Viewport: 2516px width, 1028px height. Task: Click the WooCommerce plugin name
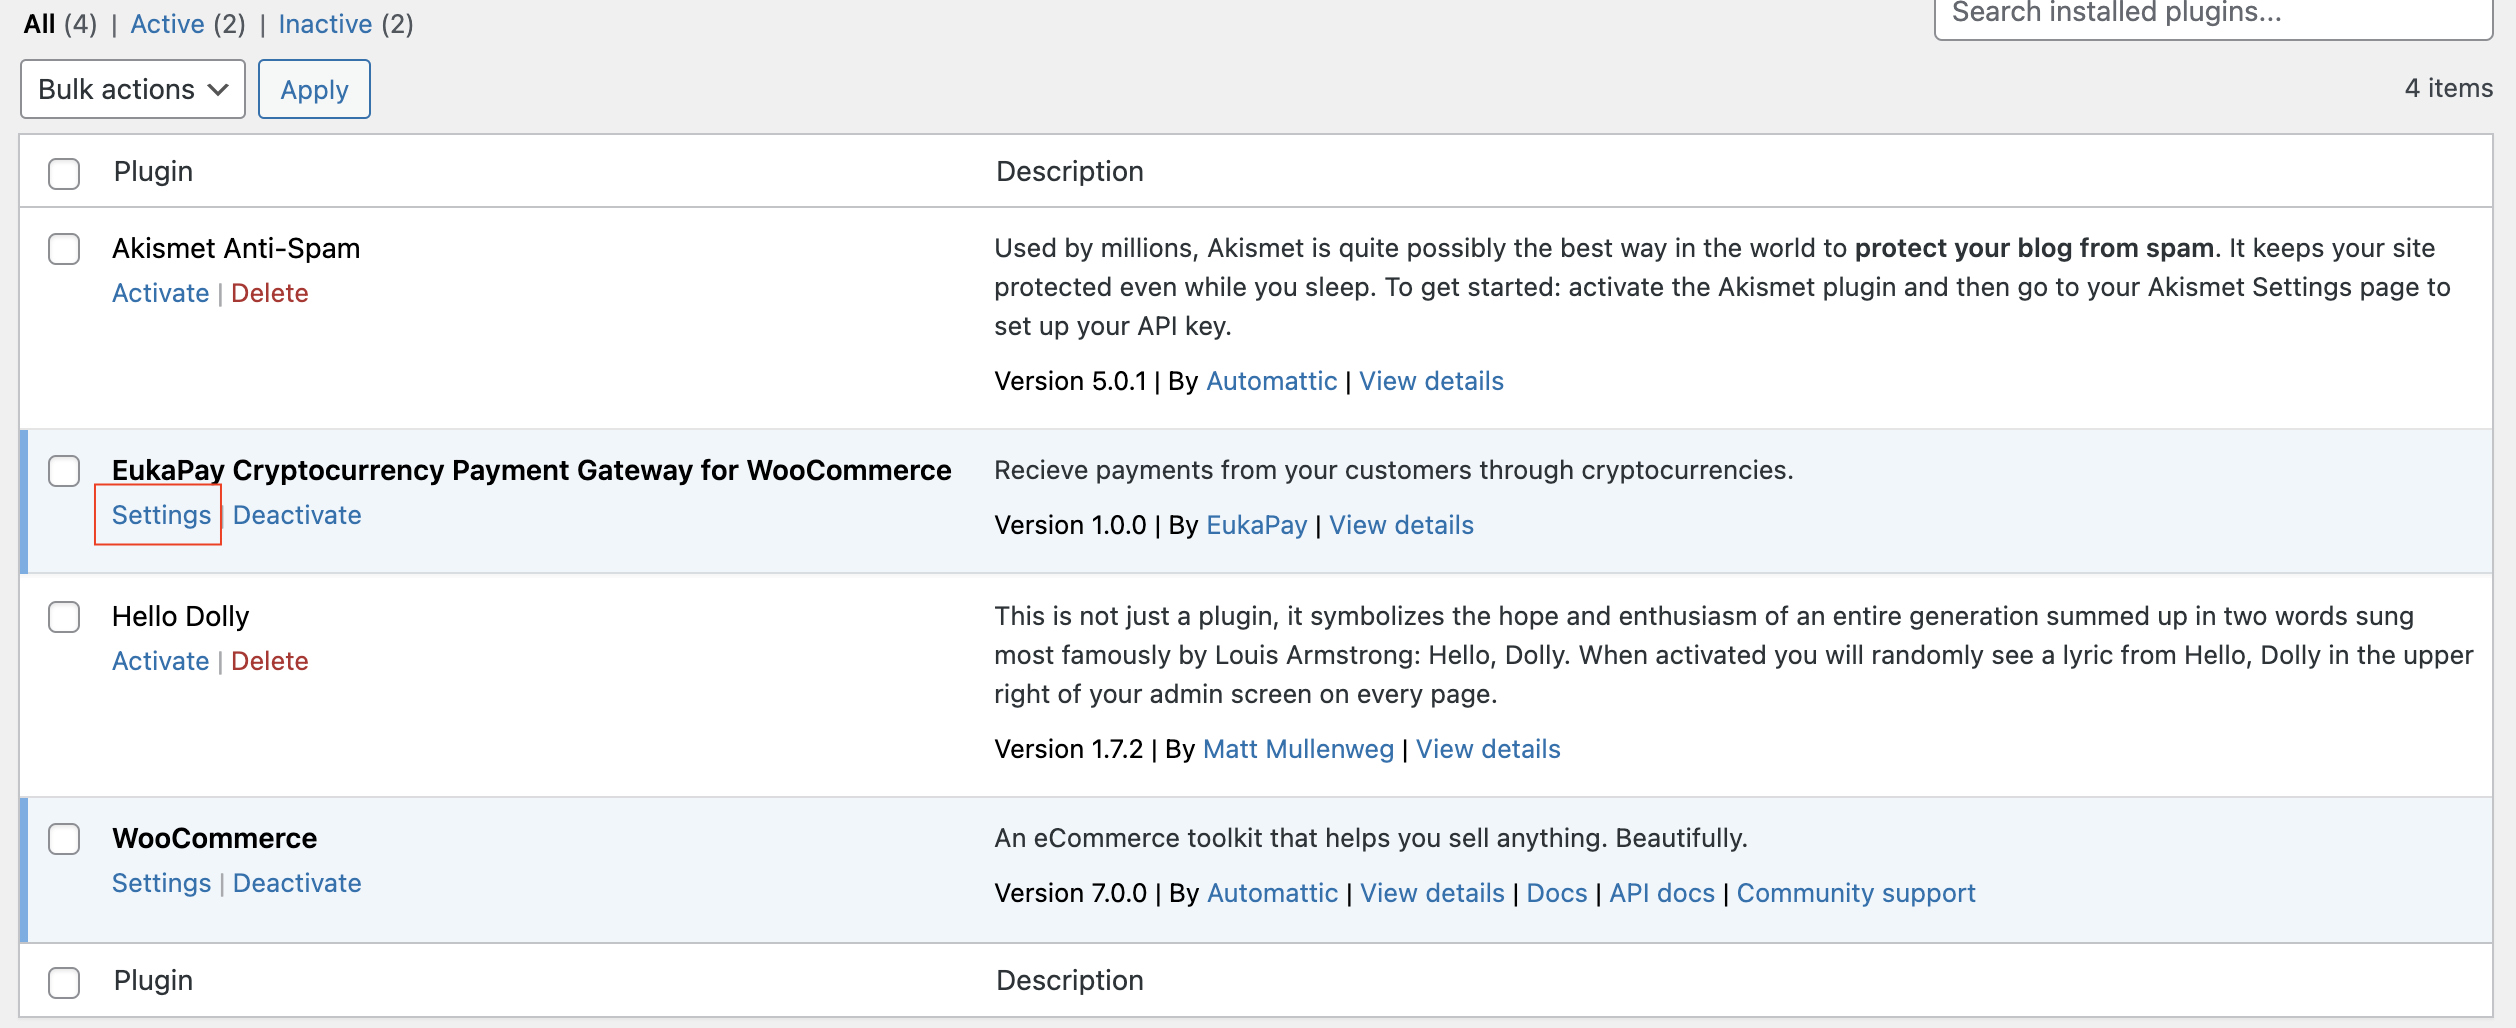pyautogui.click(x=214, y=838)
